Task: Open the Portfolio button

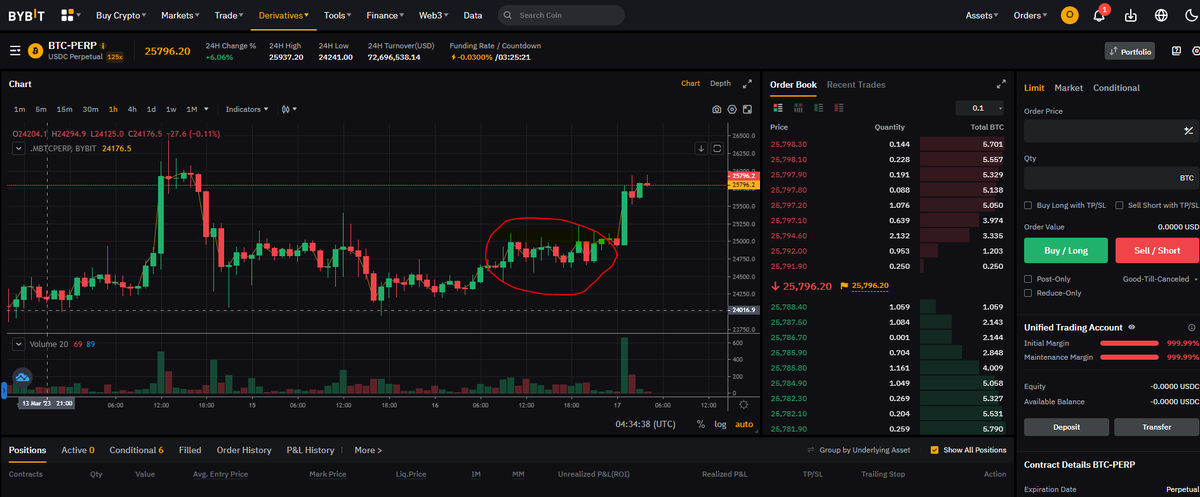Action: [x=1130, y=51]
